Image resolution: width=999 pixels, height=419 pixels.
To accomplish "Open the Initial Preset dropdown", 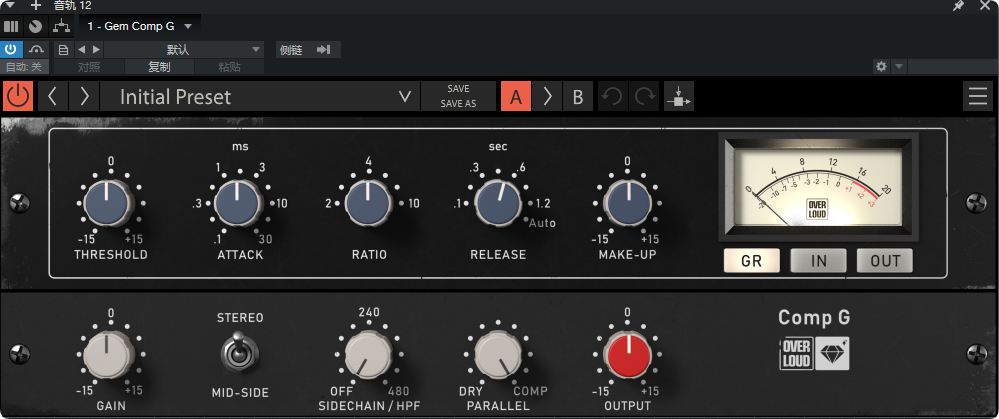I will 260,96.
